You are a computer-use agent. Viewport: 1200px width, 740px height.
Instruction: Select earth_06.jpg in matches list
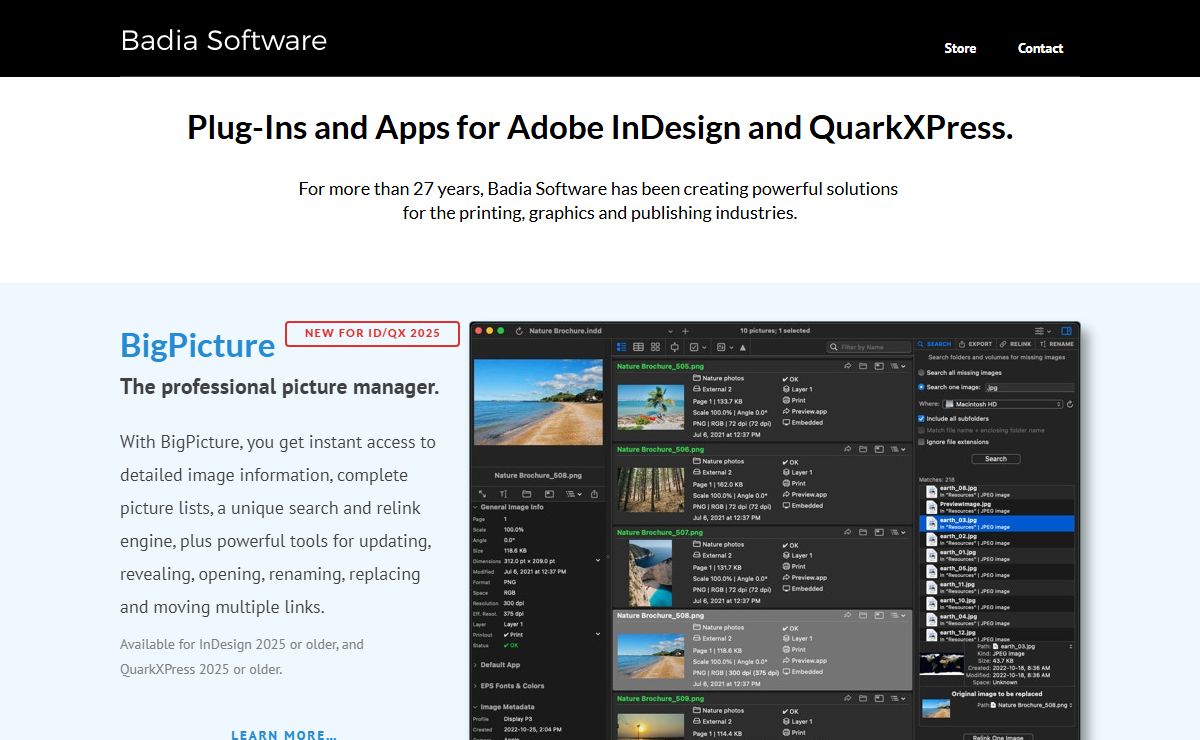point(997,572)
